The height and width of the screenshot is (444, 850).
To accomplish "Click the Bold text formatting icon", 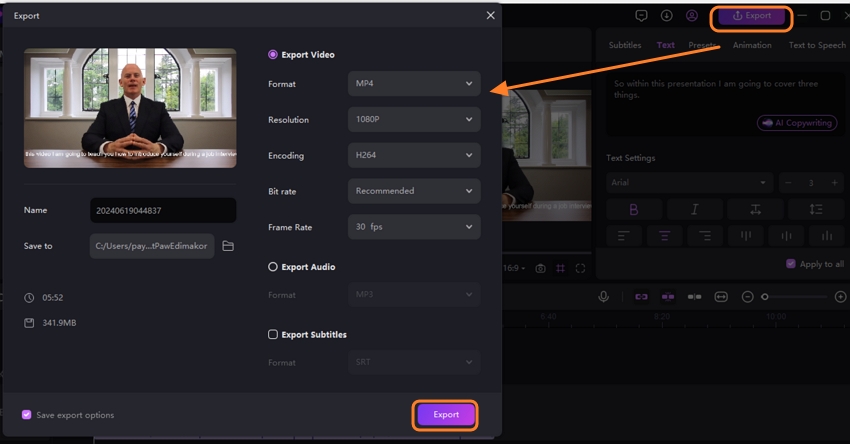I will point(634,209).
